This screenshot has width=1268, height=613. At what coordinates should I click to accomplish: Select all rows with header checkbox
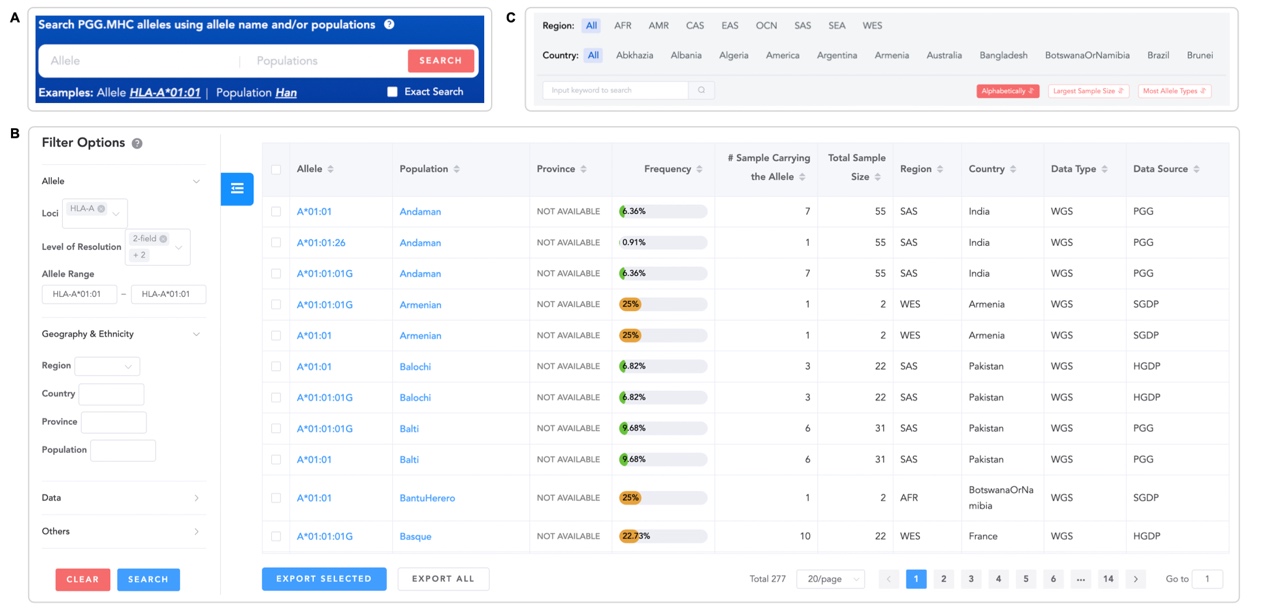276,170
